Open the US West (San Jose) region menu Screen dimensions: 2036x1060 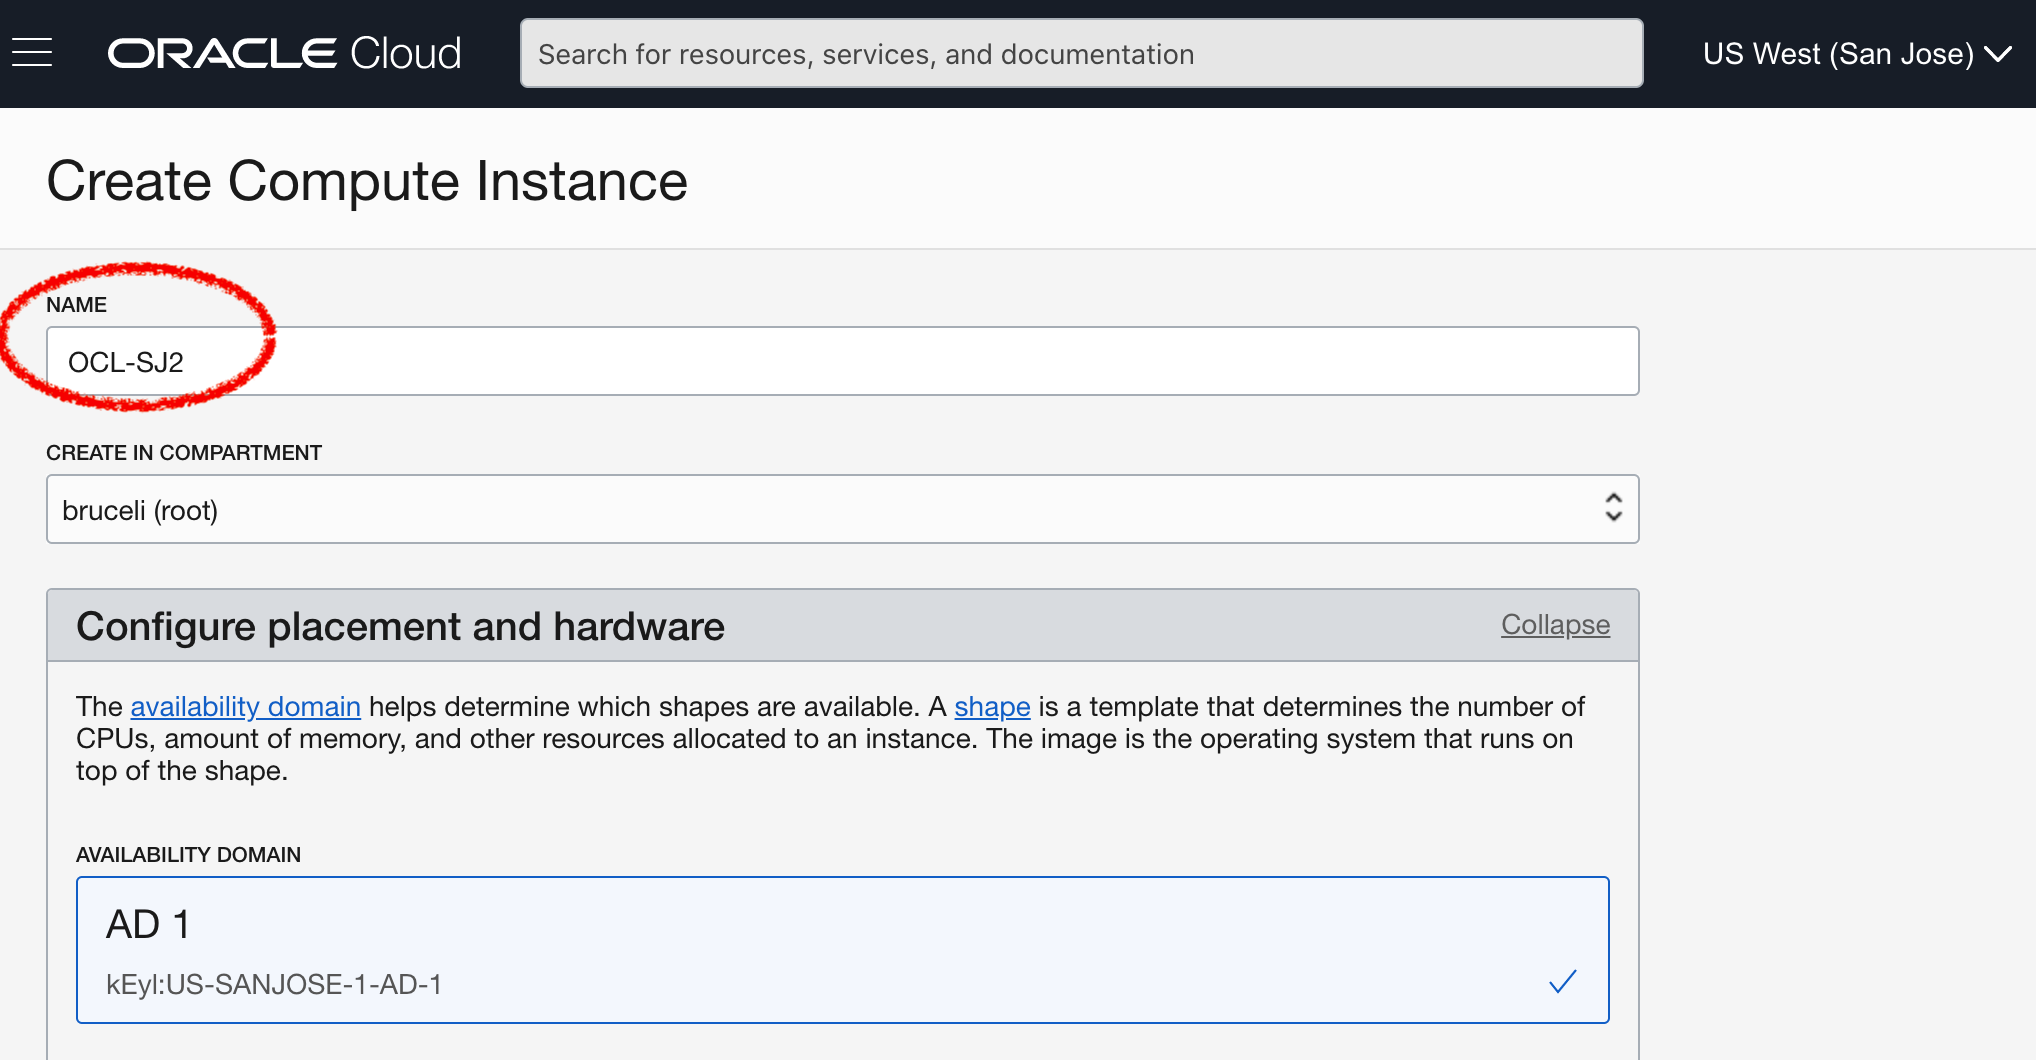[1857, 53]
